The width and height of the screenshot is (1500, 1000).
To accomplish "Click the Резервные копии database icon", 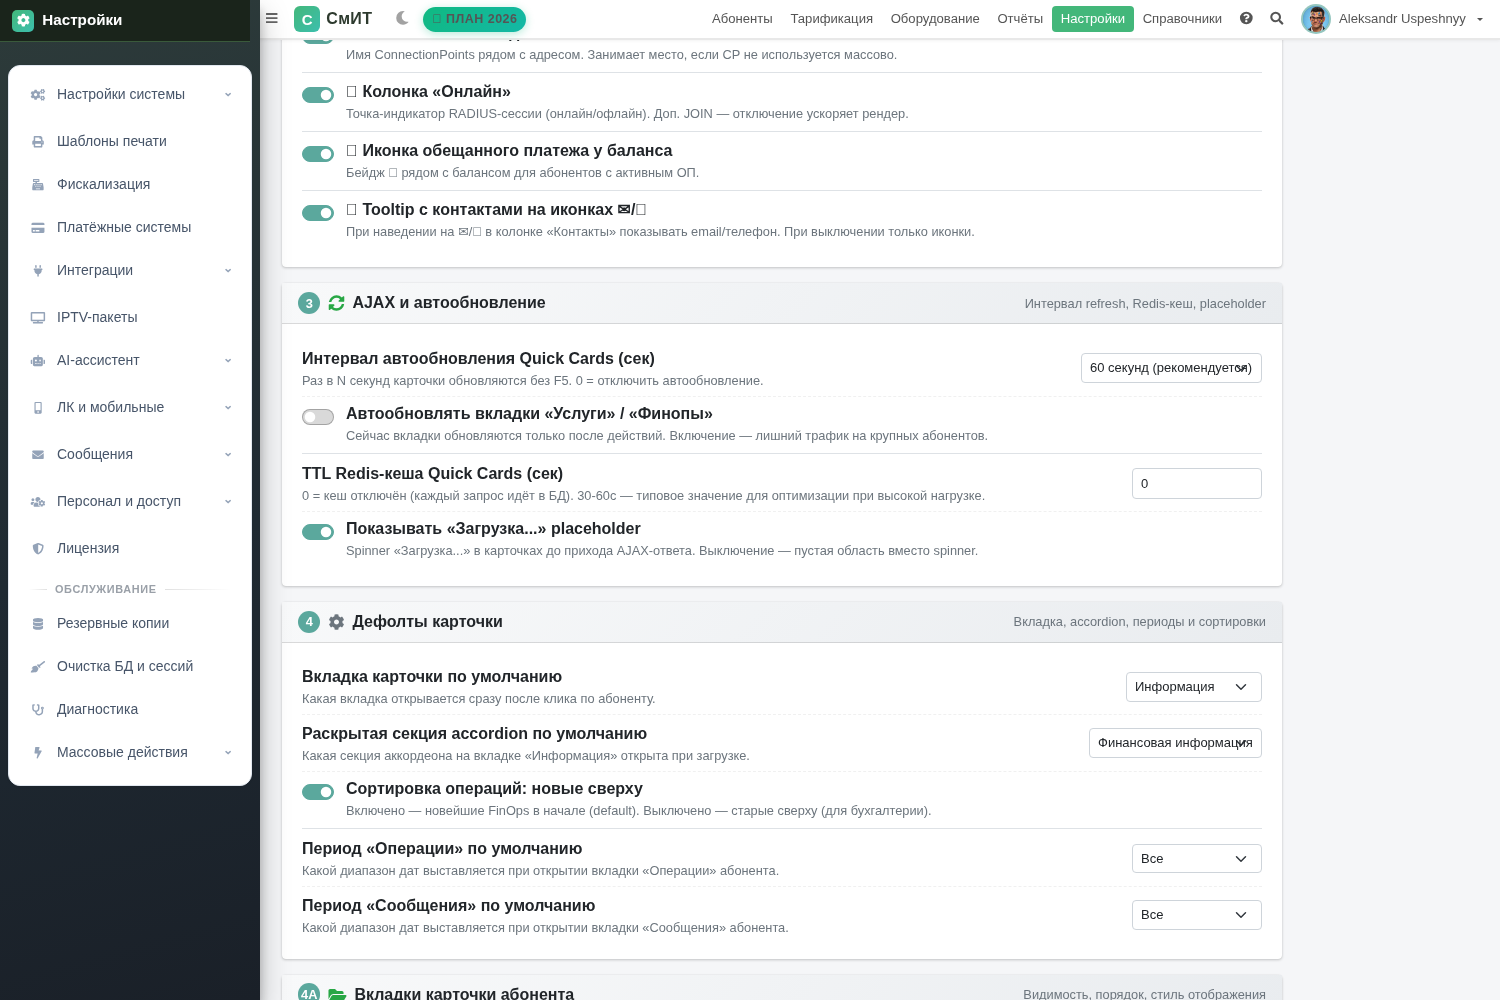I will (x=38, y=624).
